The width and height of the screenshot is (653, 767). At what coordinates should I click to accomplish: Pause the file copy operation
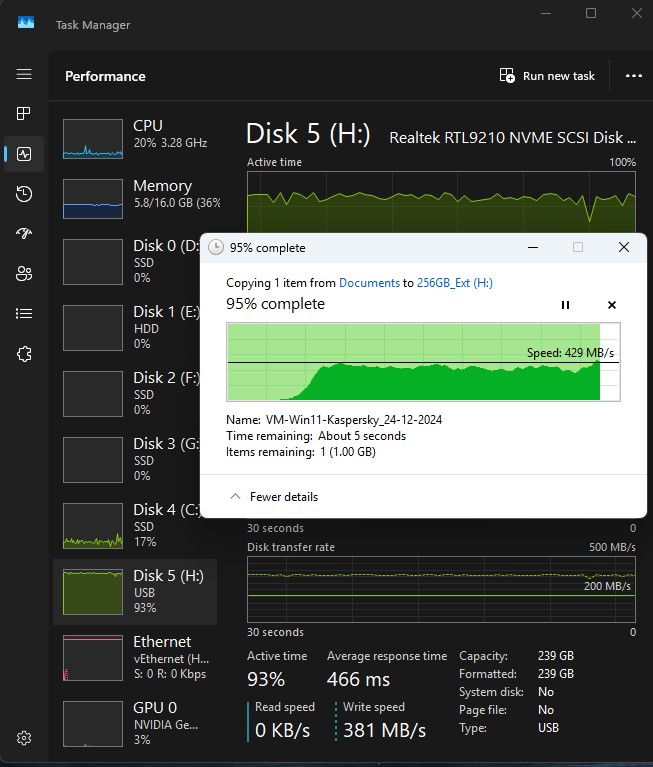pos(565,305)
